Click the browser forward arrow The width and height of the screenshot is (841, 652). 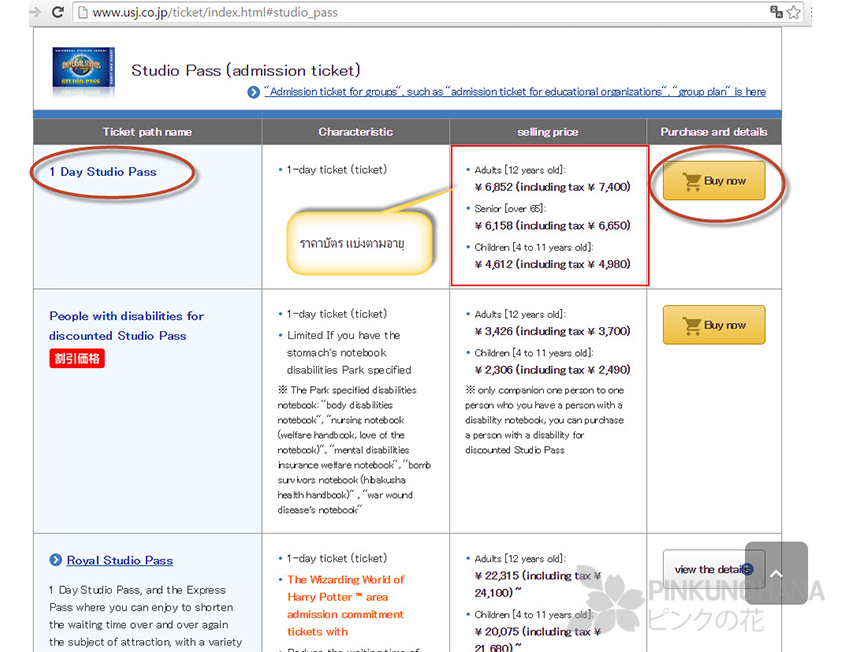[x=35, y=12]
